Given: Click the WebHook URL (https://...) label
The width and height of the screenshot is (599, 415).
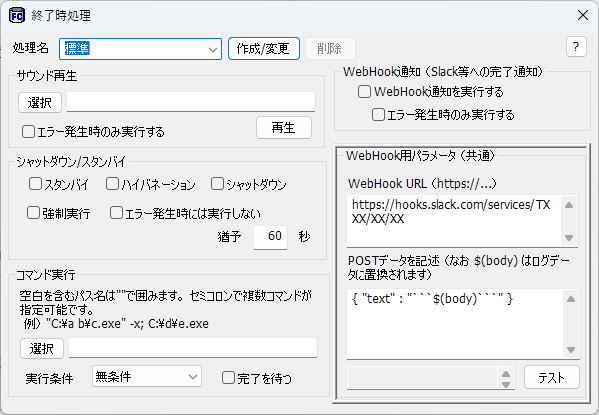Looking at the screenshot, I should [422, 184].
